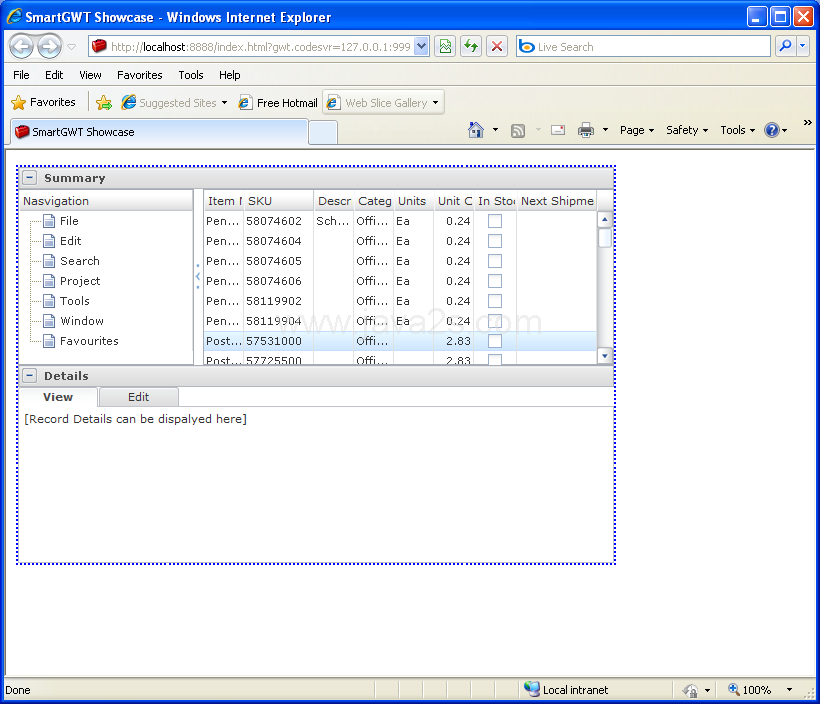The image size is (820, 704).
Task: Go forward with the browser Forward arrow
Action: coord(50,47)
